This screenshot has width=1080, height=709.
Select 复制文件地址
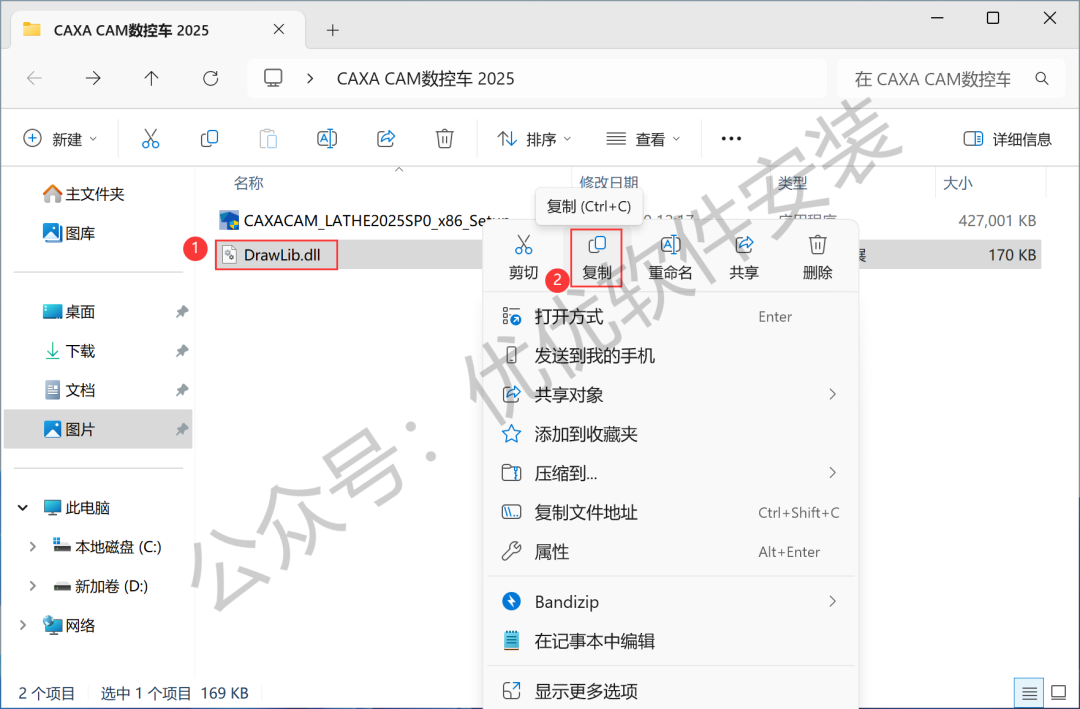point(670,513)
